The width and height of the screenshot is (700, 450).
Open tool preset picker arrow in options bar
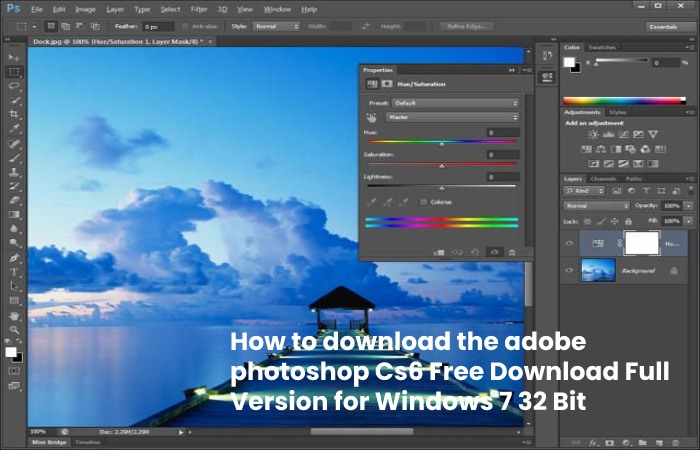[34, 27]
